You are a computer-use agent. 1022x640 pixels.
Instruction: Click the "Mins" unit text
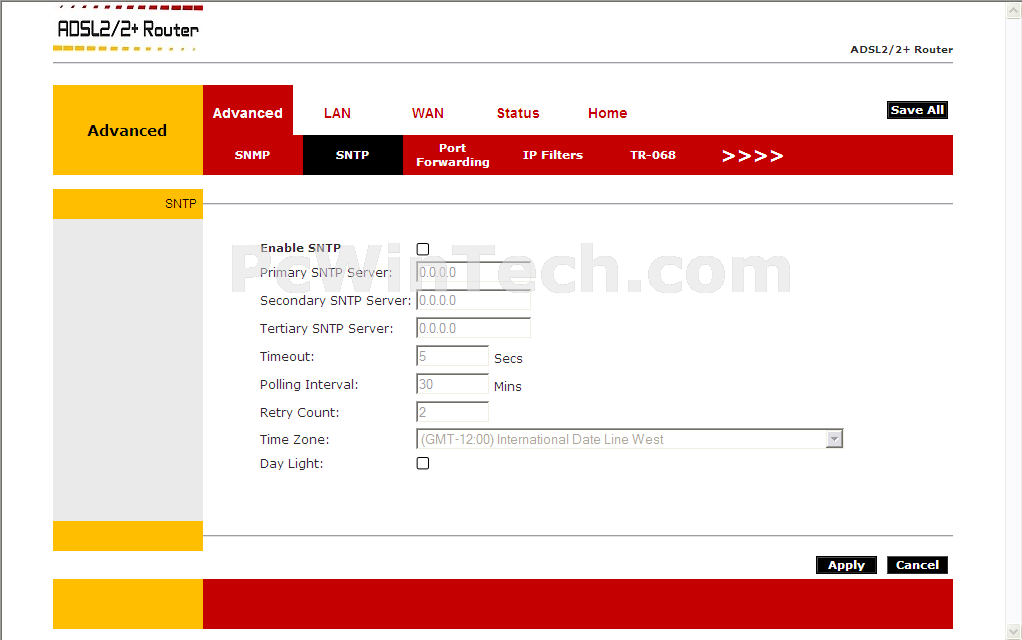508,386
